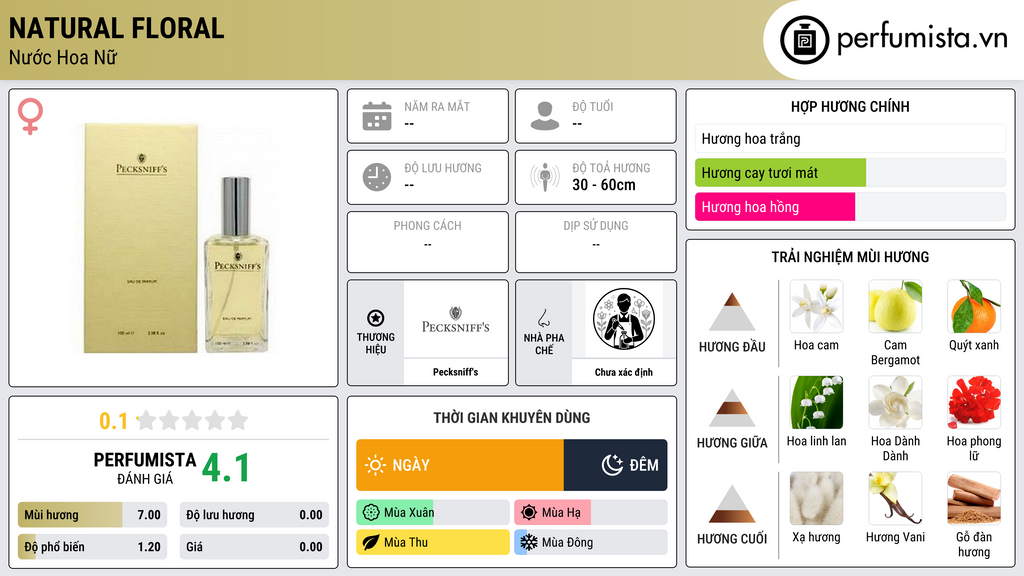The width and height of the screenshot is (1024, 576).
Task: Click the NATURAL FLORAL title
Action: point(116,28)
